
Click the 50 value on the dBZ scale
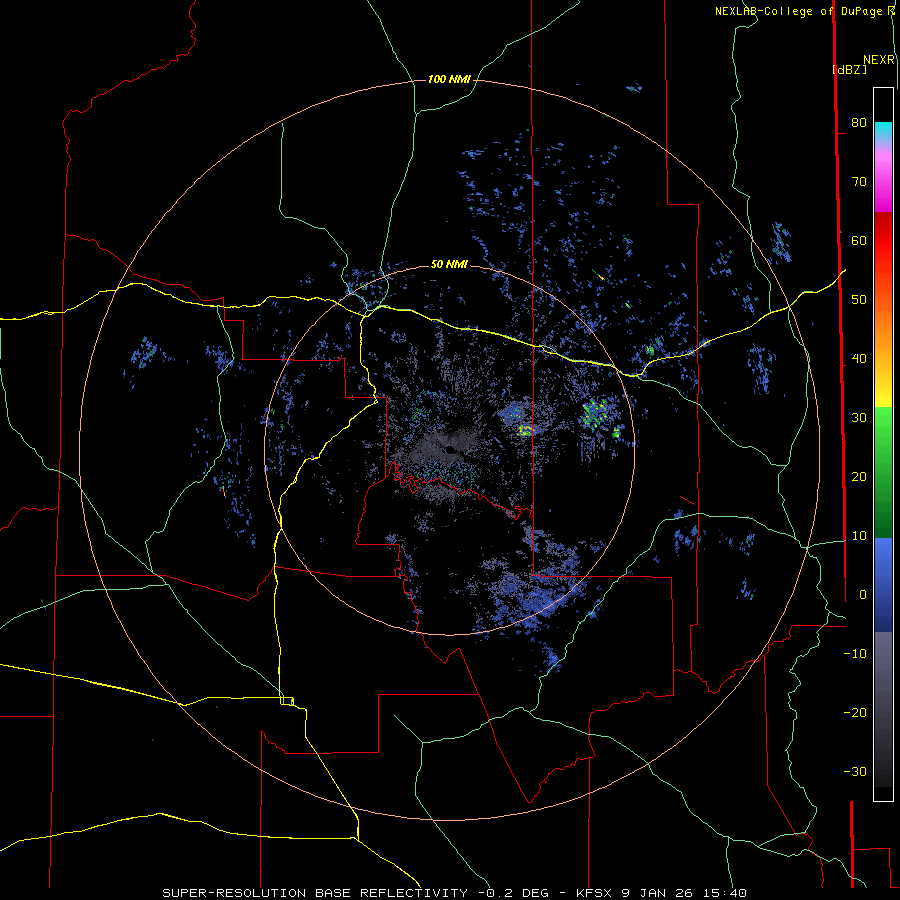pyautogui.click(x=859, y=300)
